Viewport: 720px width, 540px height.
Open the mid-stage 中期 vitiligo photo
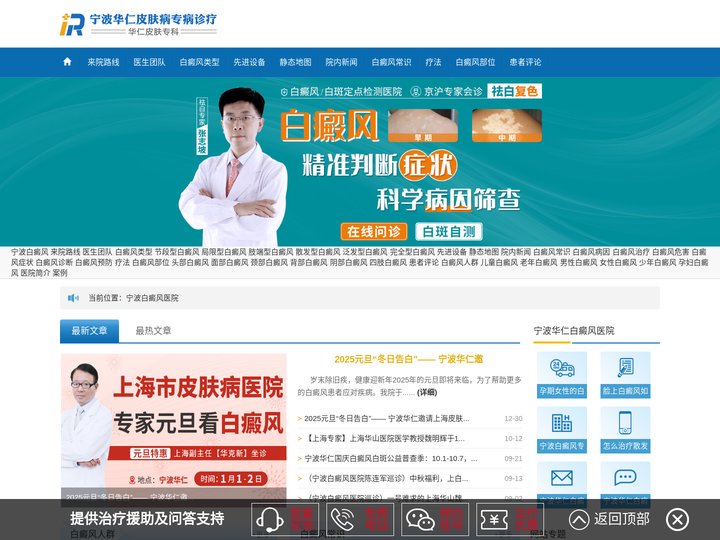(506, 125)
